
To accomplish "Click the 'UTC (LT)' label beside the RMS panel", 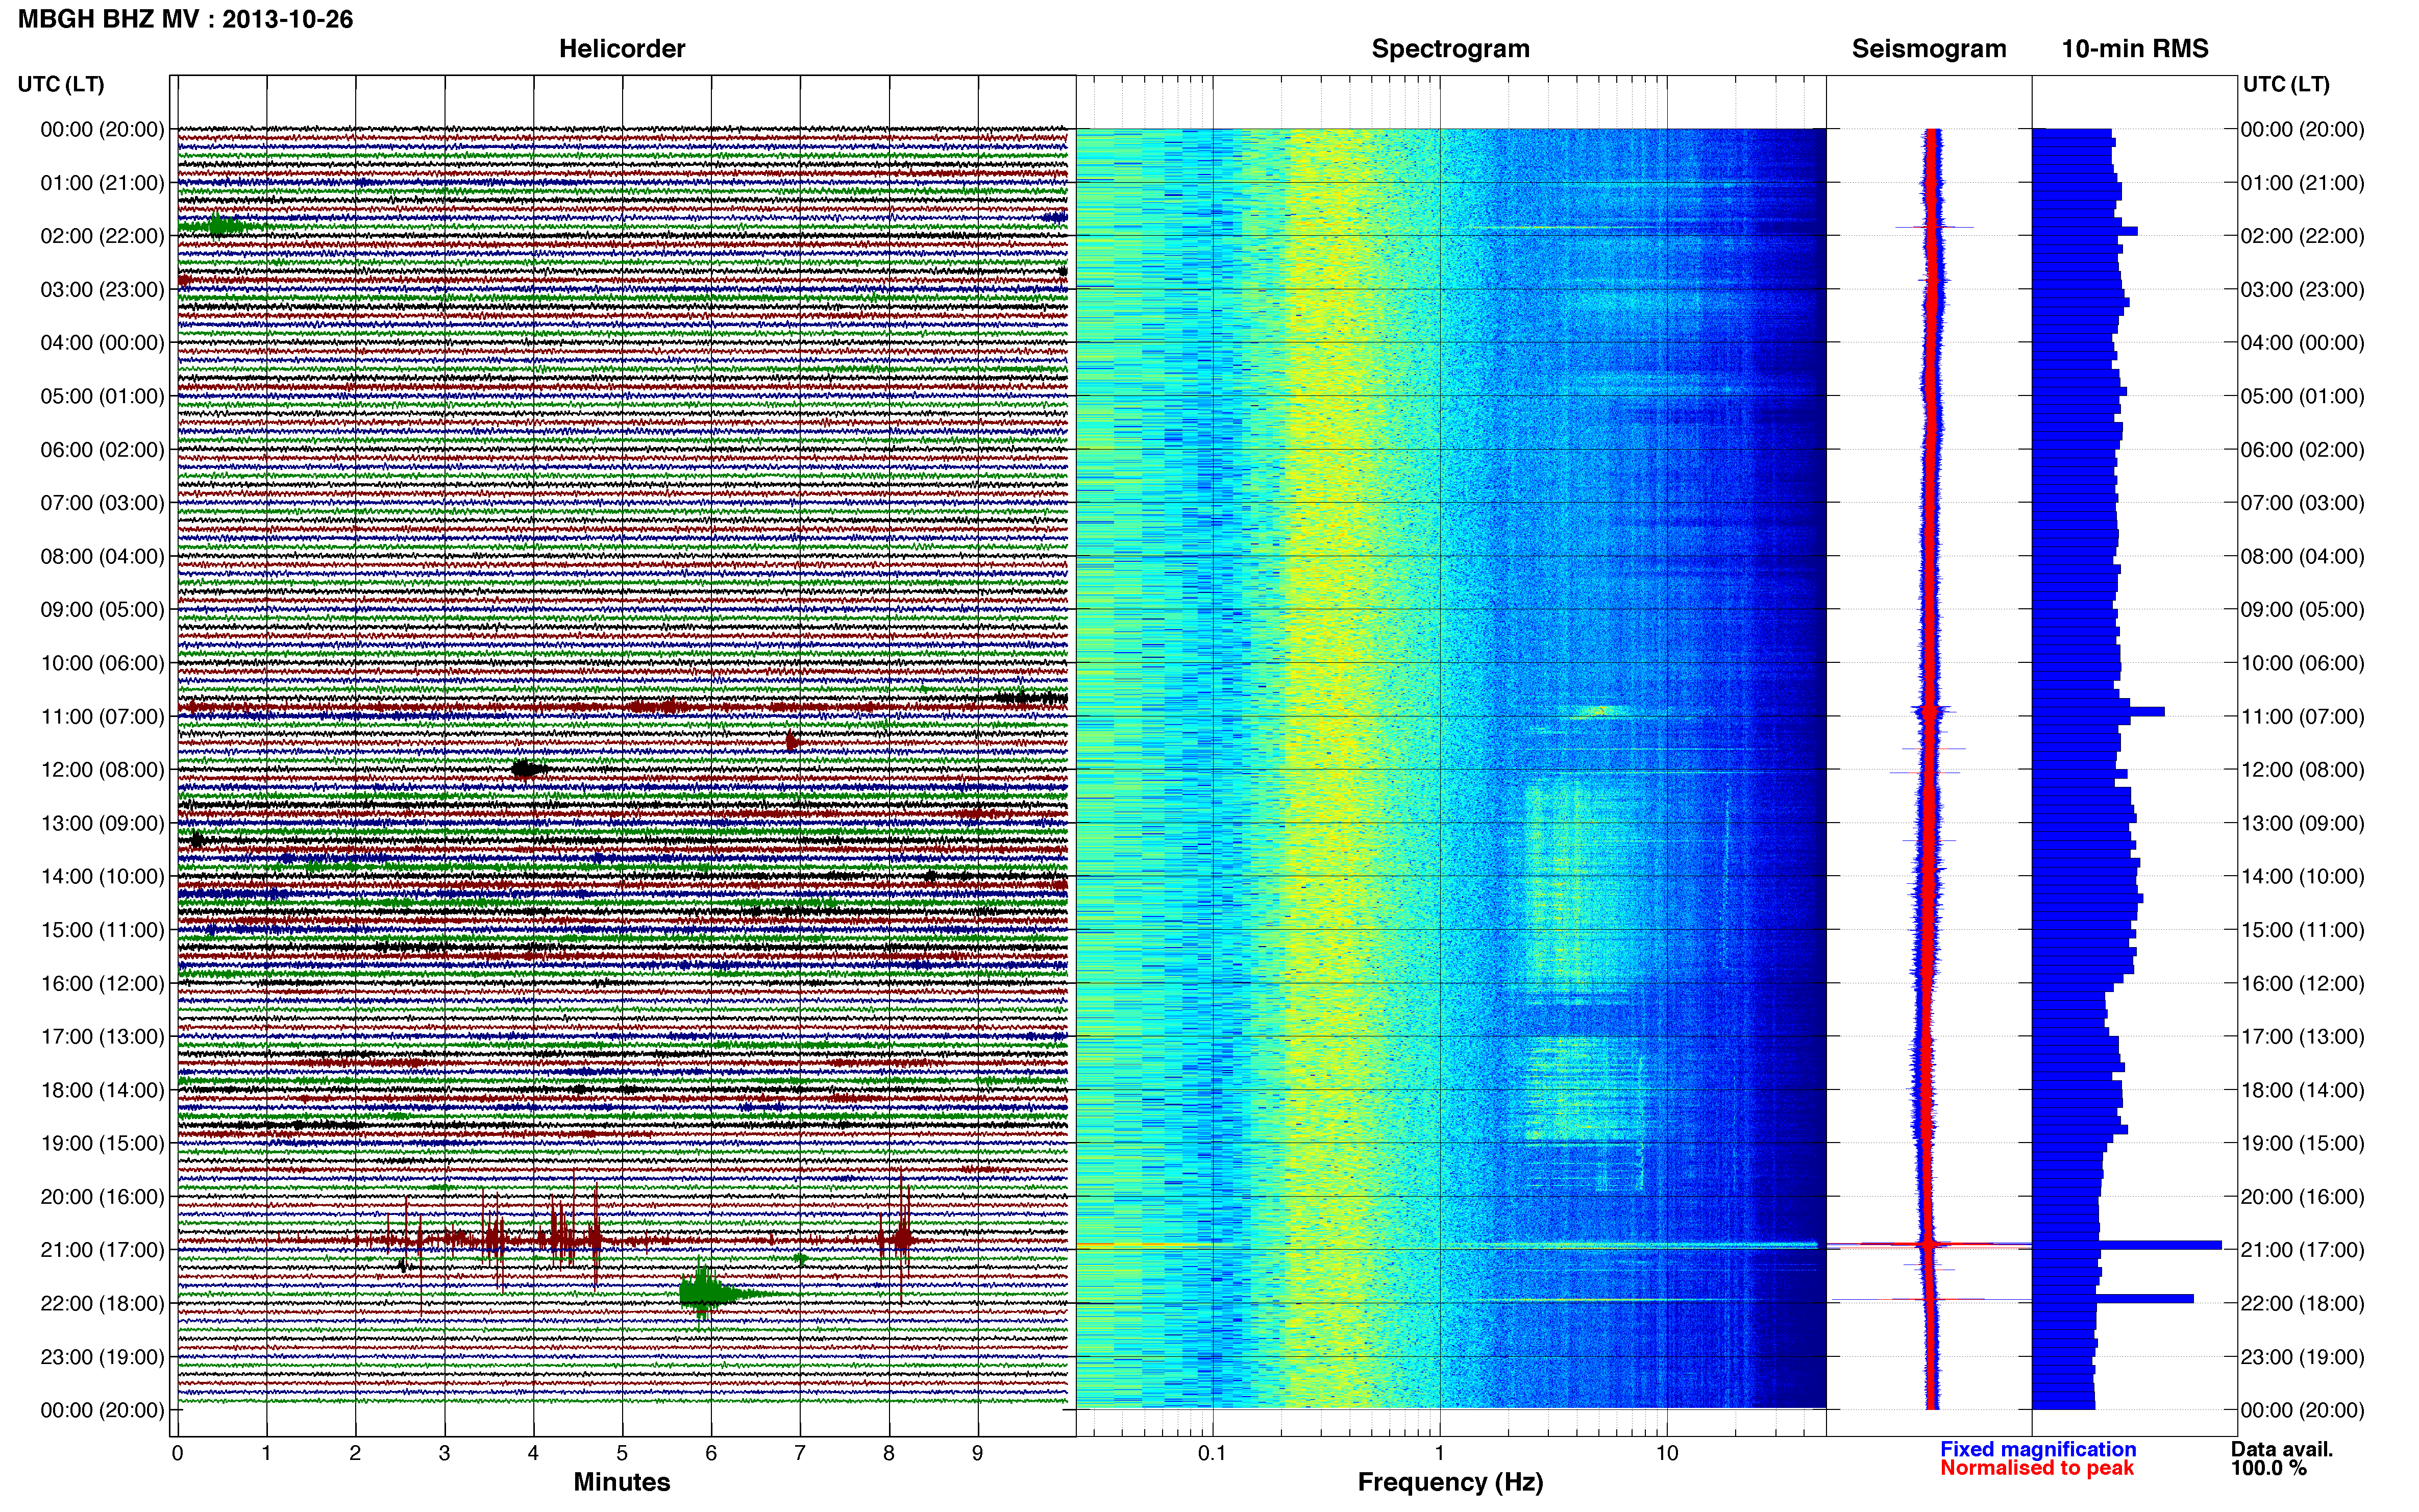I will click(x=2286, y=84).
